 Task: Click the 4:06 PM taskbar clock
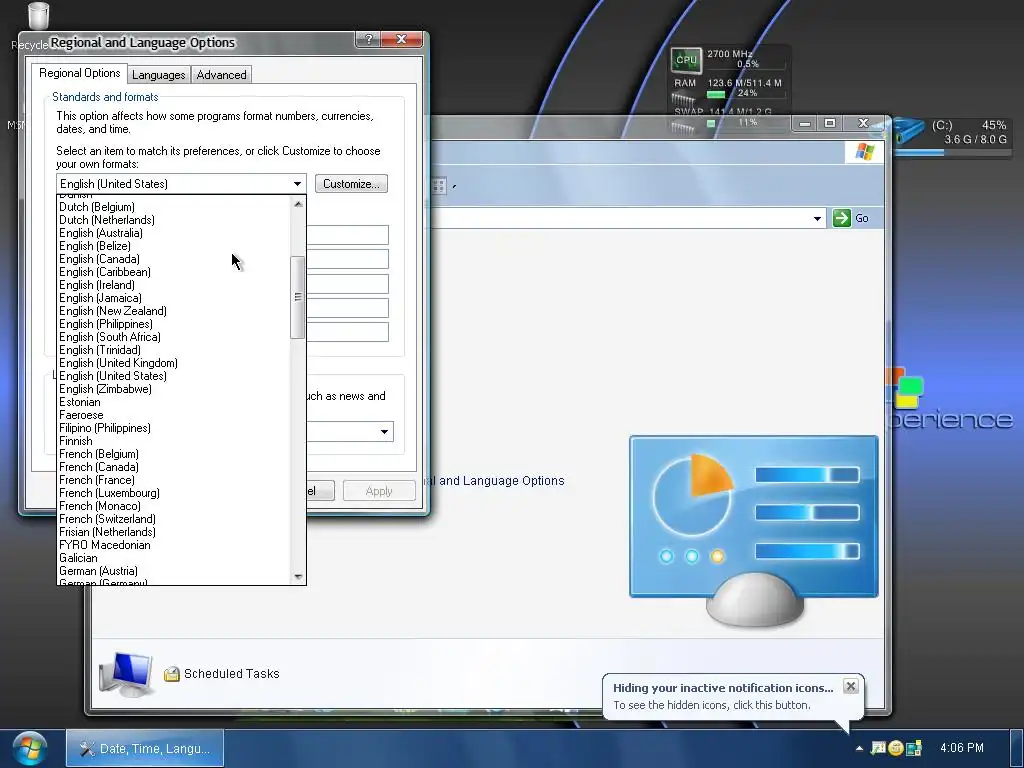[x=961, y=748]
